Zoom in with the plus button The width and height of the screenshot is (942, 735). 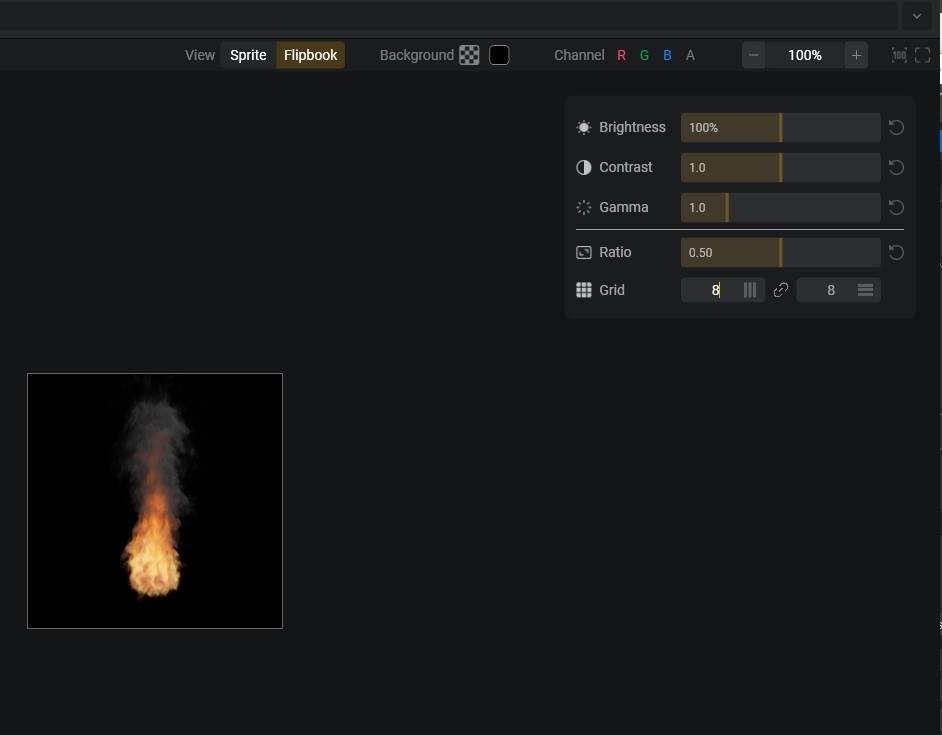coord(856,55)
